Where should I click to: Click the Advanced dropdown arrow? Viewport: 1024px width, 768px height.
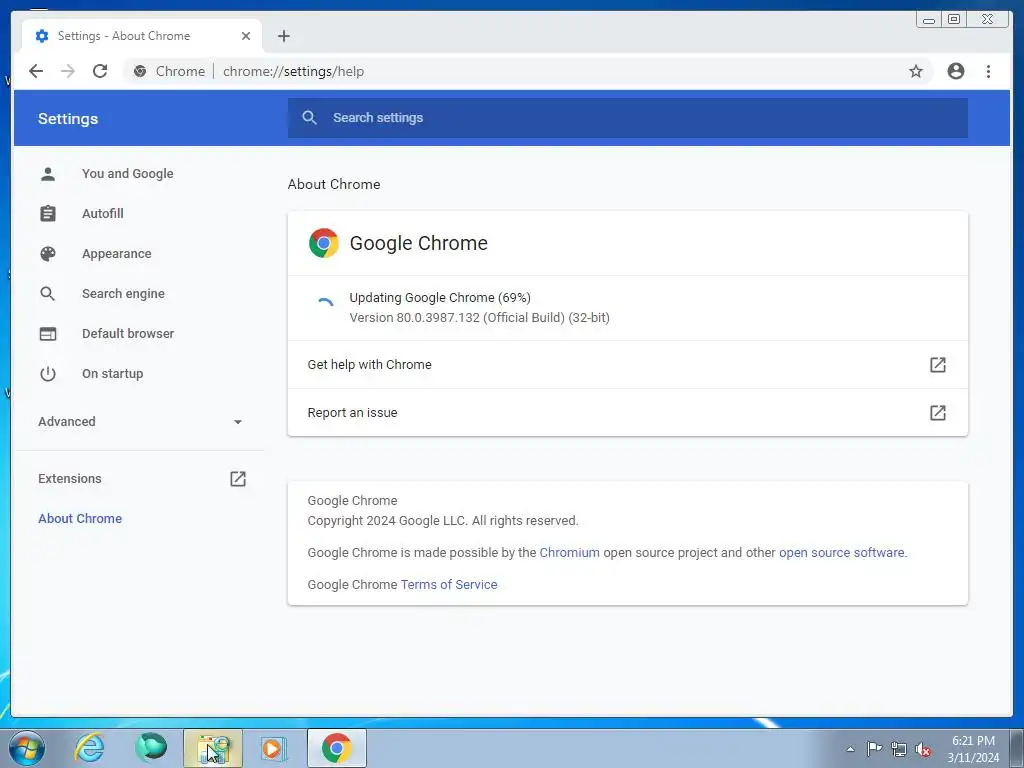238,423
